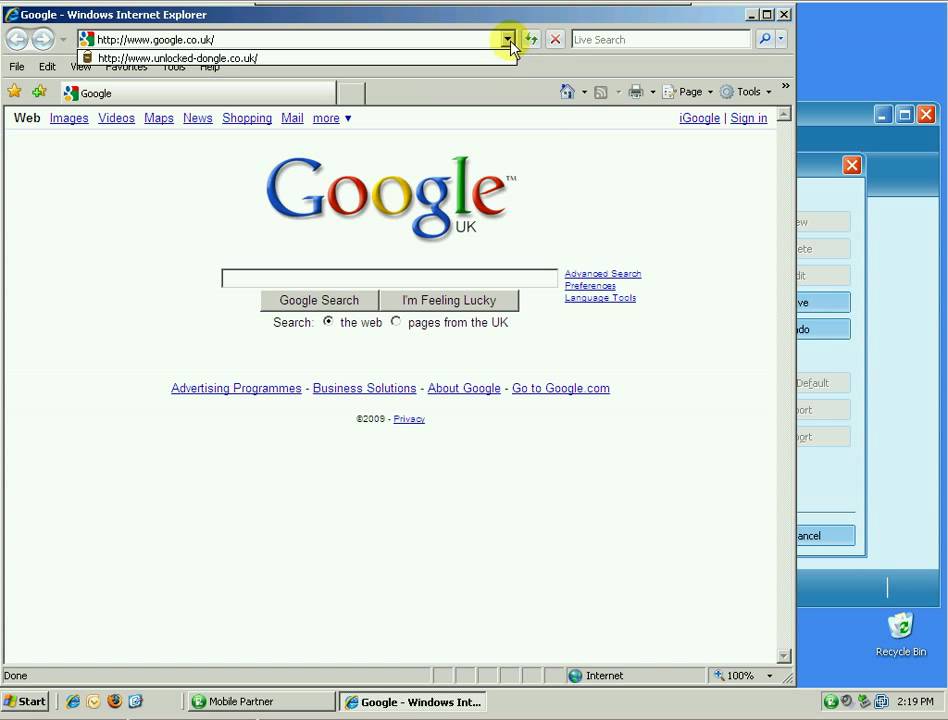Open the Favorites Center star icon

[x=15, y=91]
